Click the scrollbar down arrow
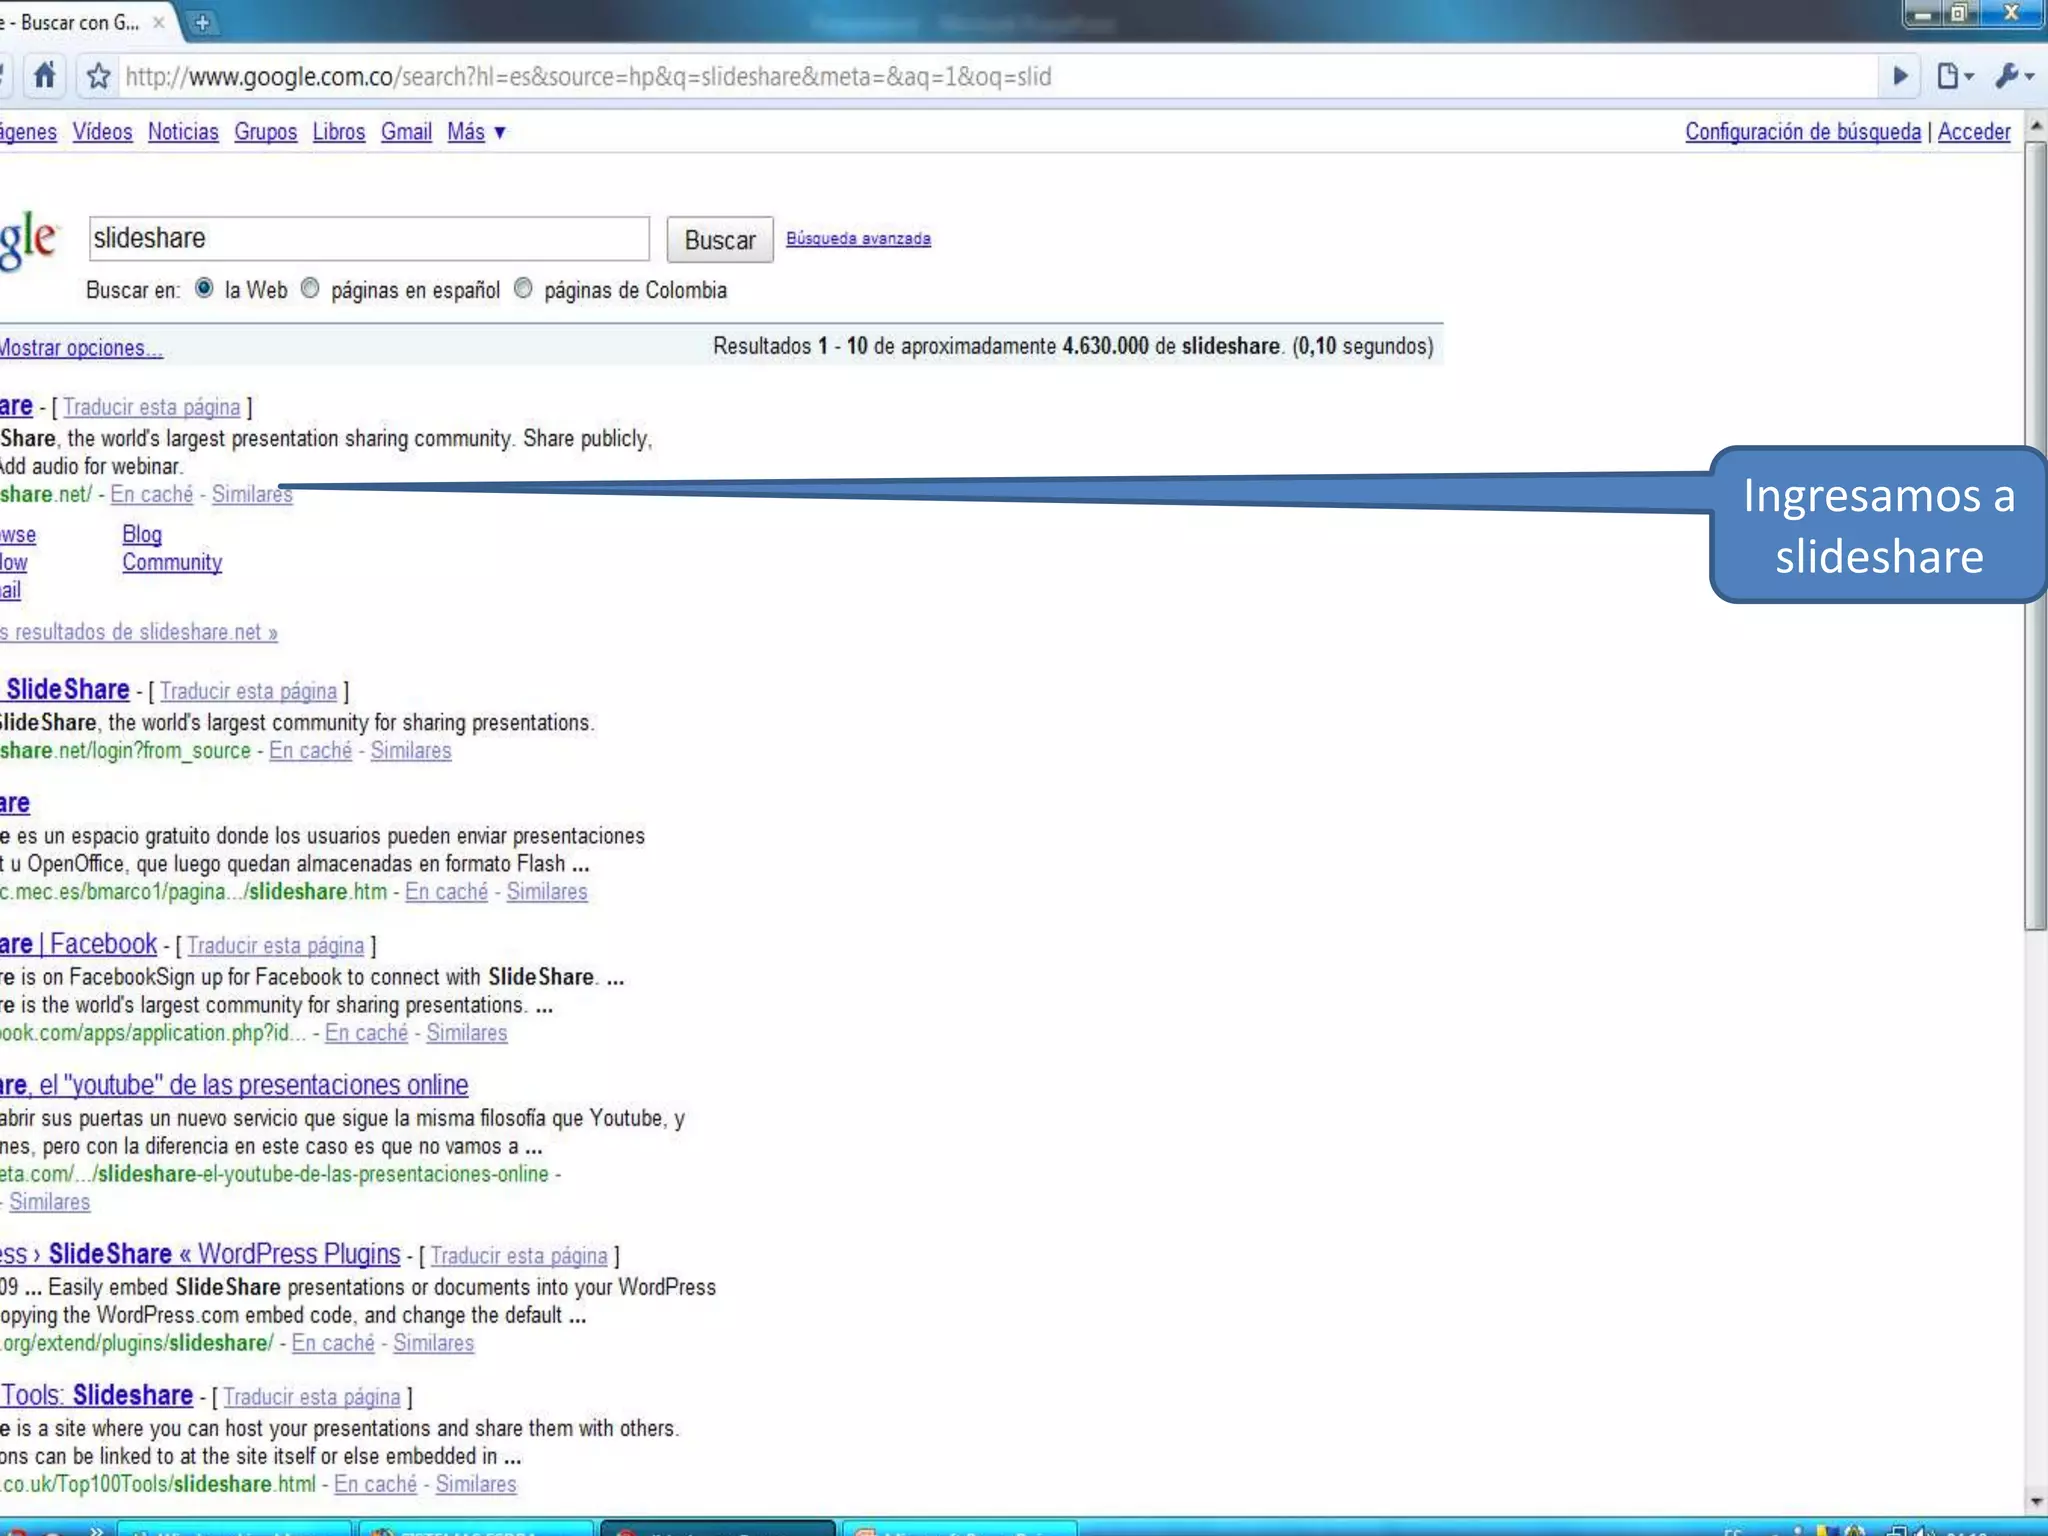 [x=2036, y=1501]
